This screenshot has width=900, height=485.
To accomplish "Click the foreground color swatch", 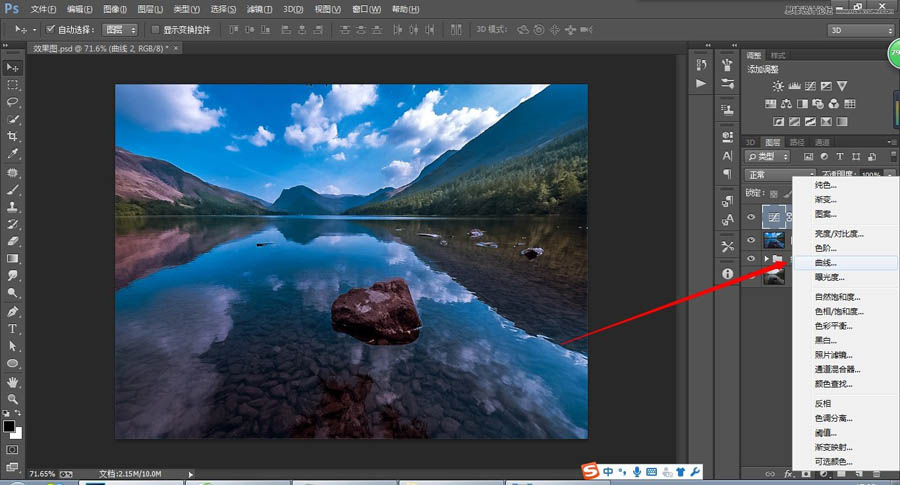I will tap(9, 426).
